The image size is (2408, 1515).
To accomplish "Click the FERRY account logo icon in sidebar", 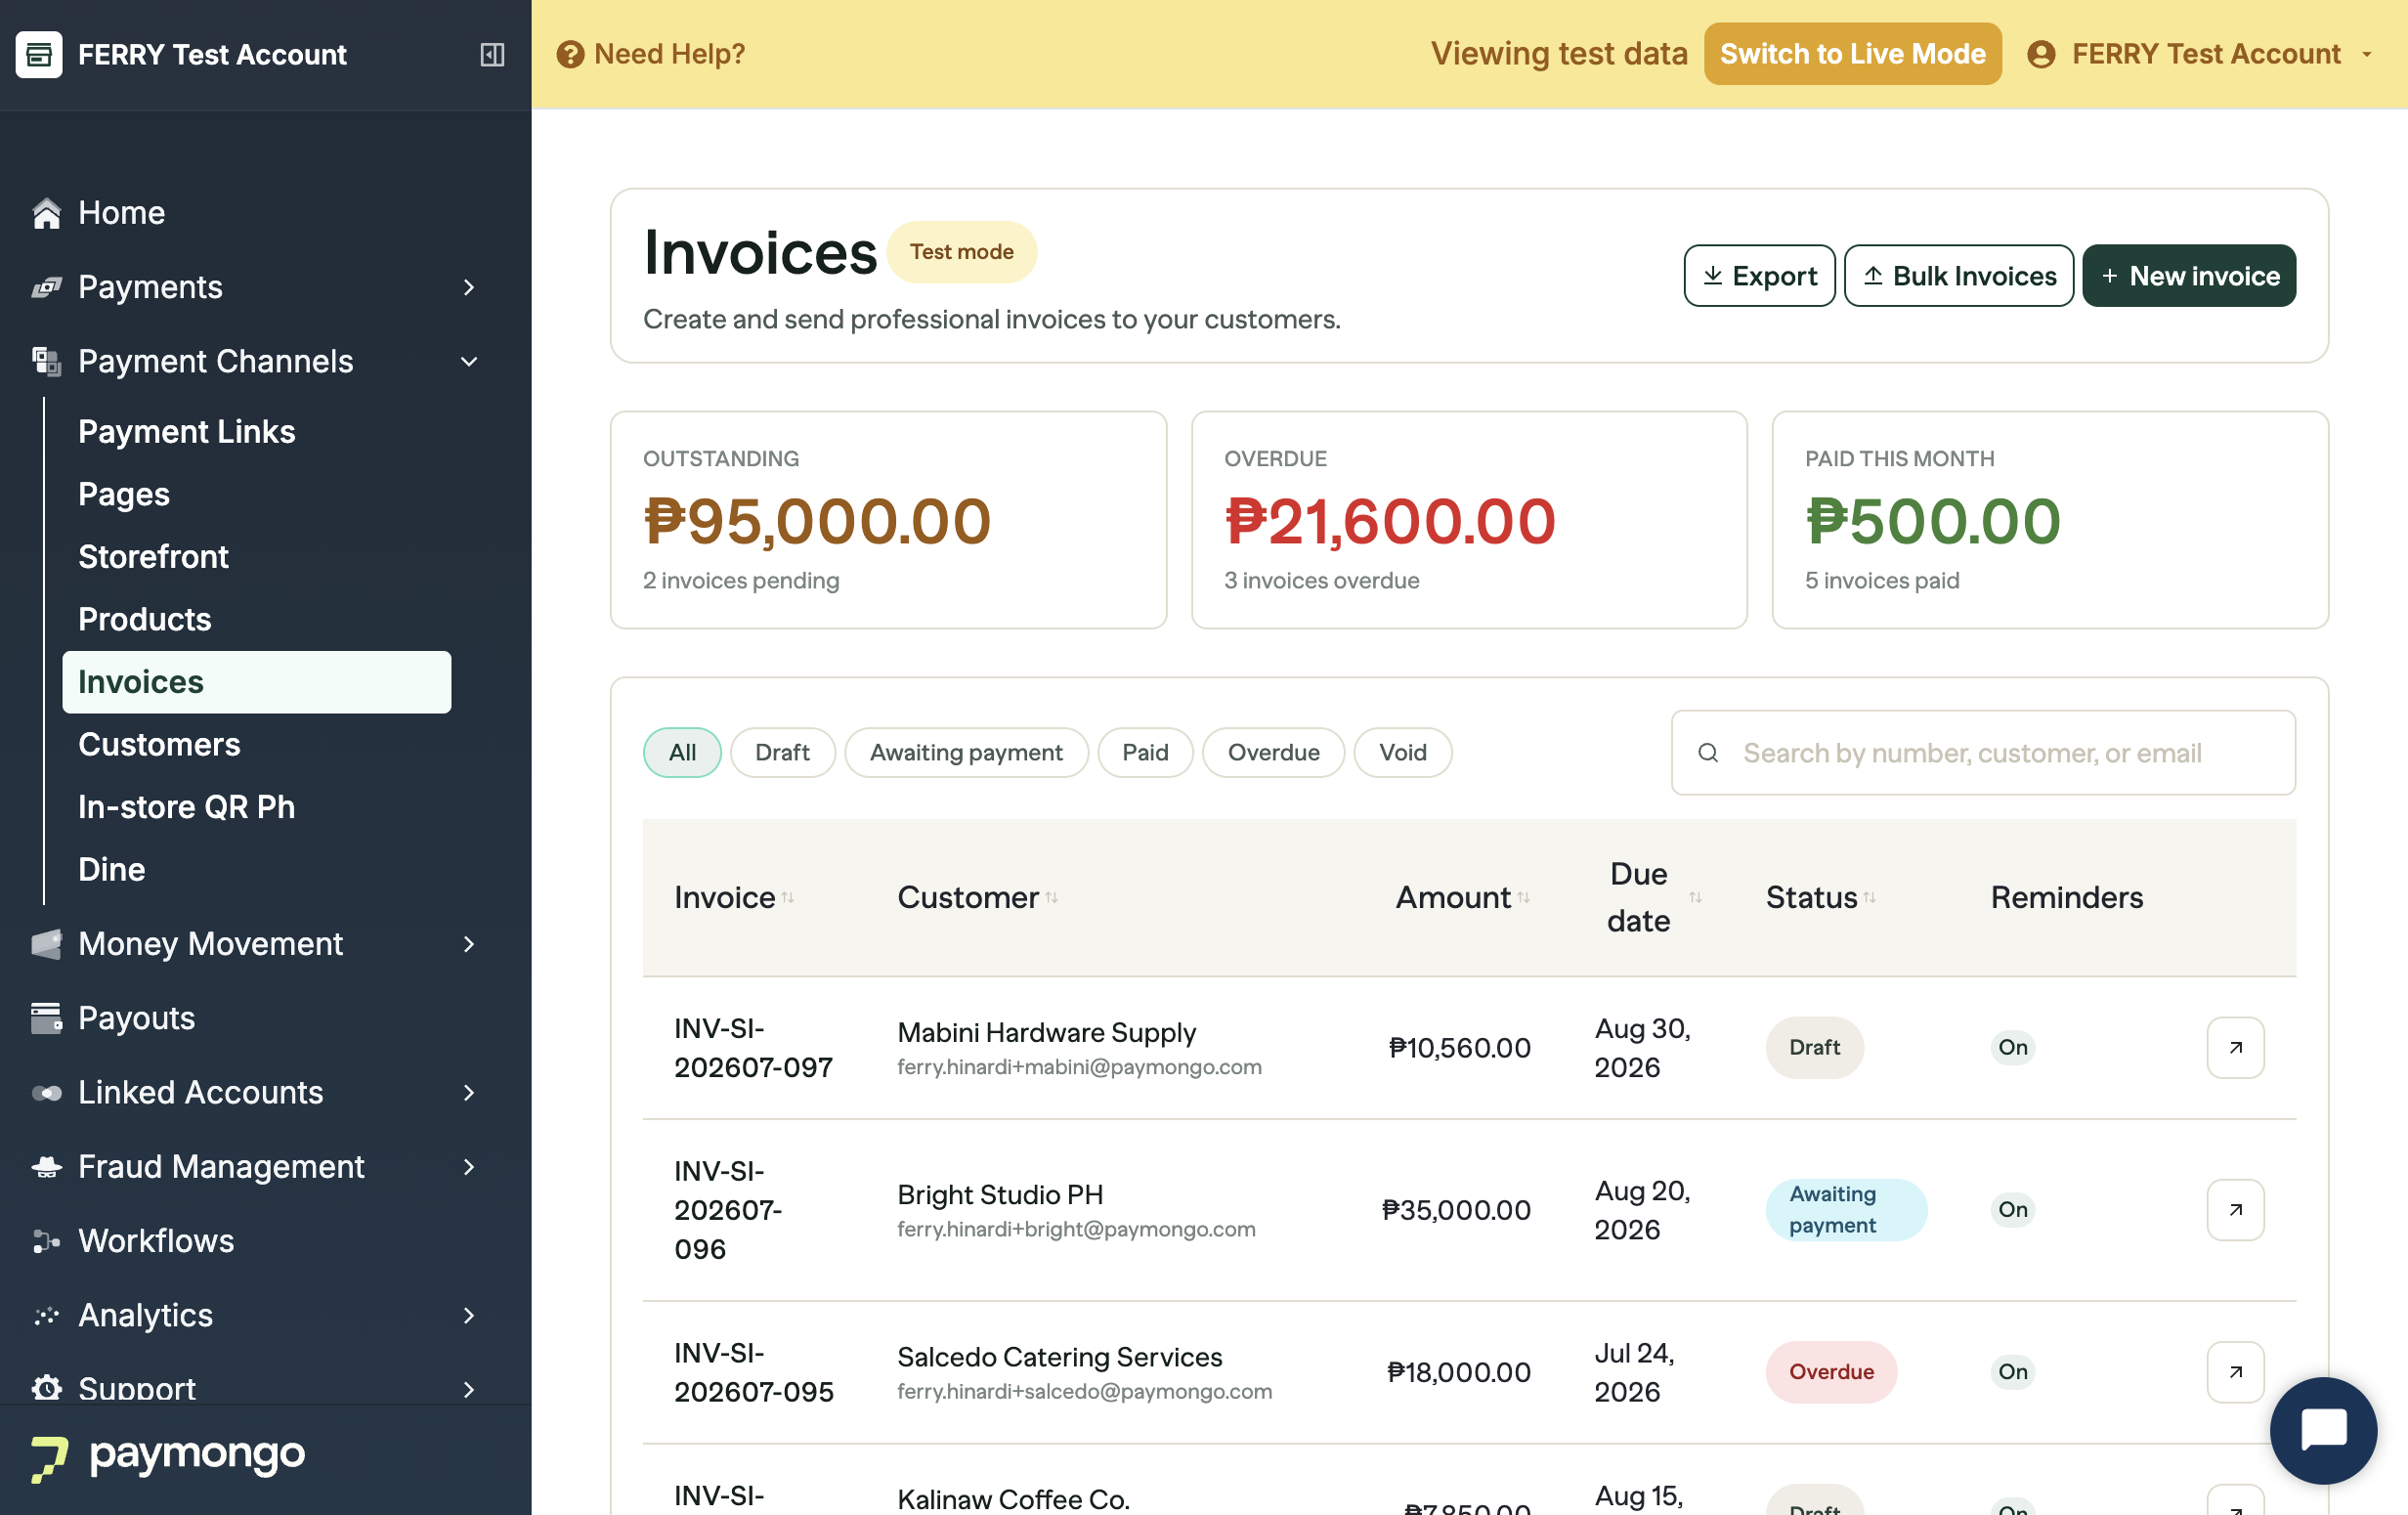I will (x=39, y=54).
